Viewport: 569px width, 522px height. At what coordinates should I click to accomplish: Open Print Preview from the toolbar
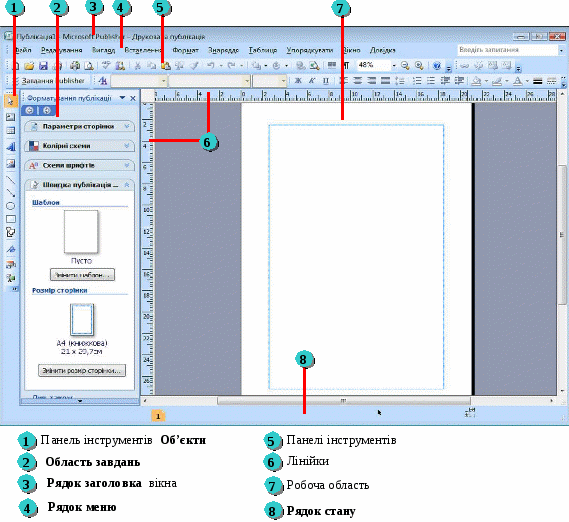pos(89,66)
